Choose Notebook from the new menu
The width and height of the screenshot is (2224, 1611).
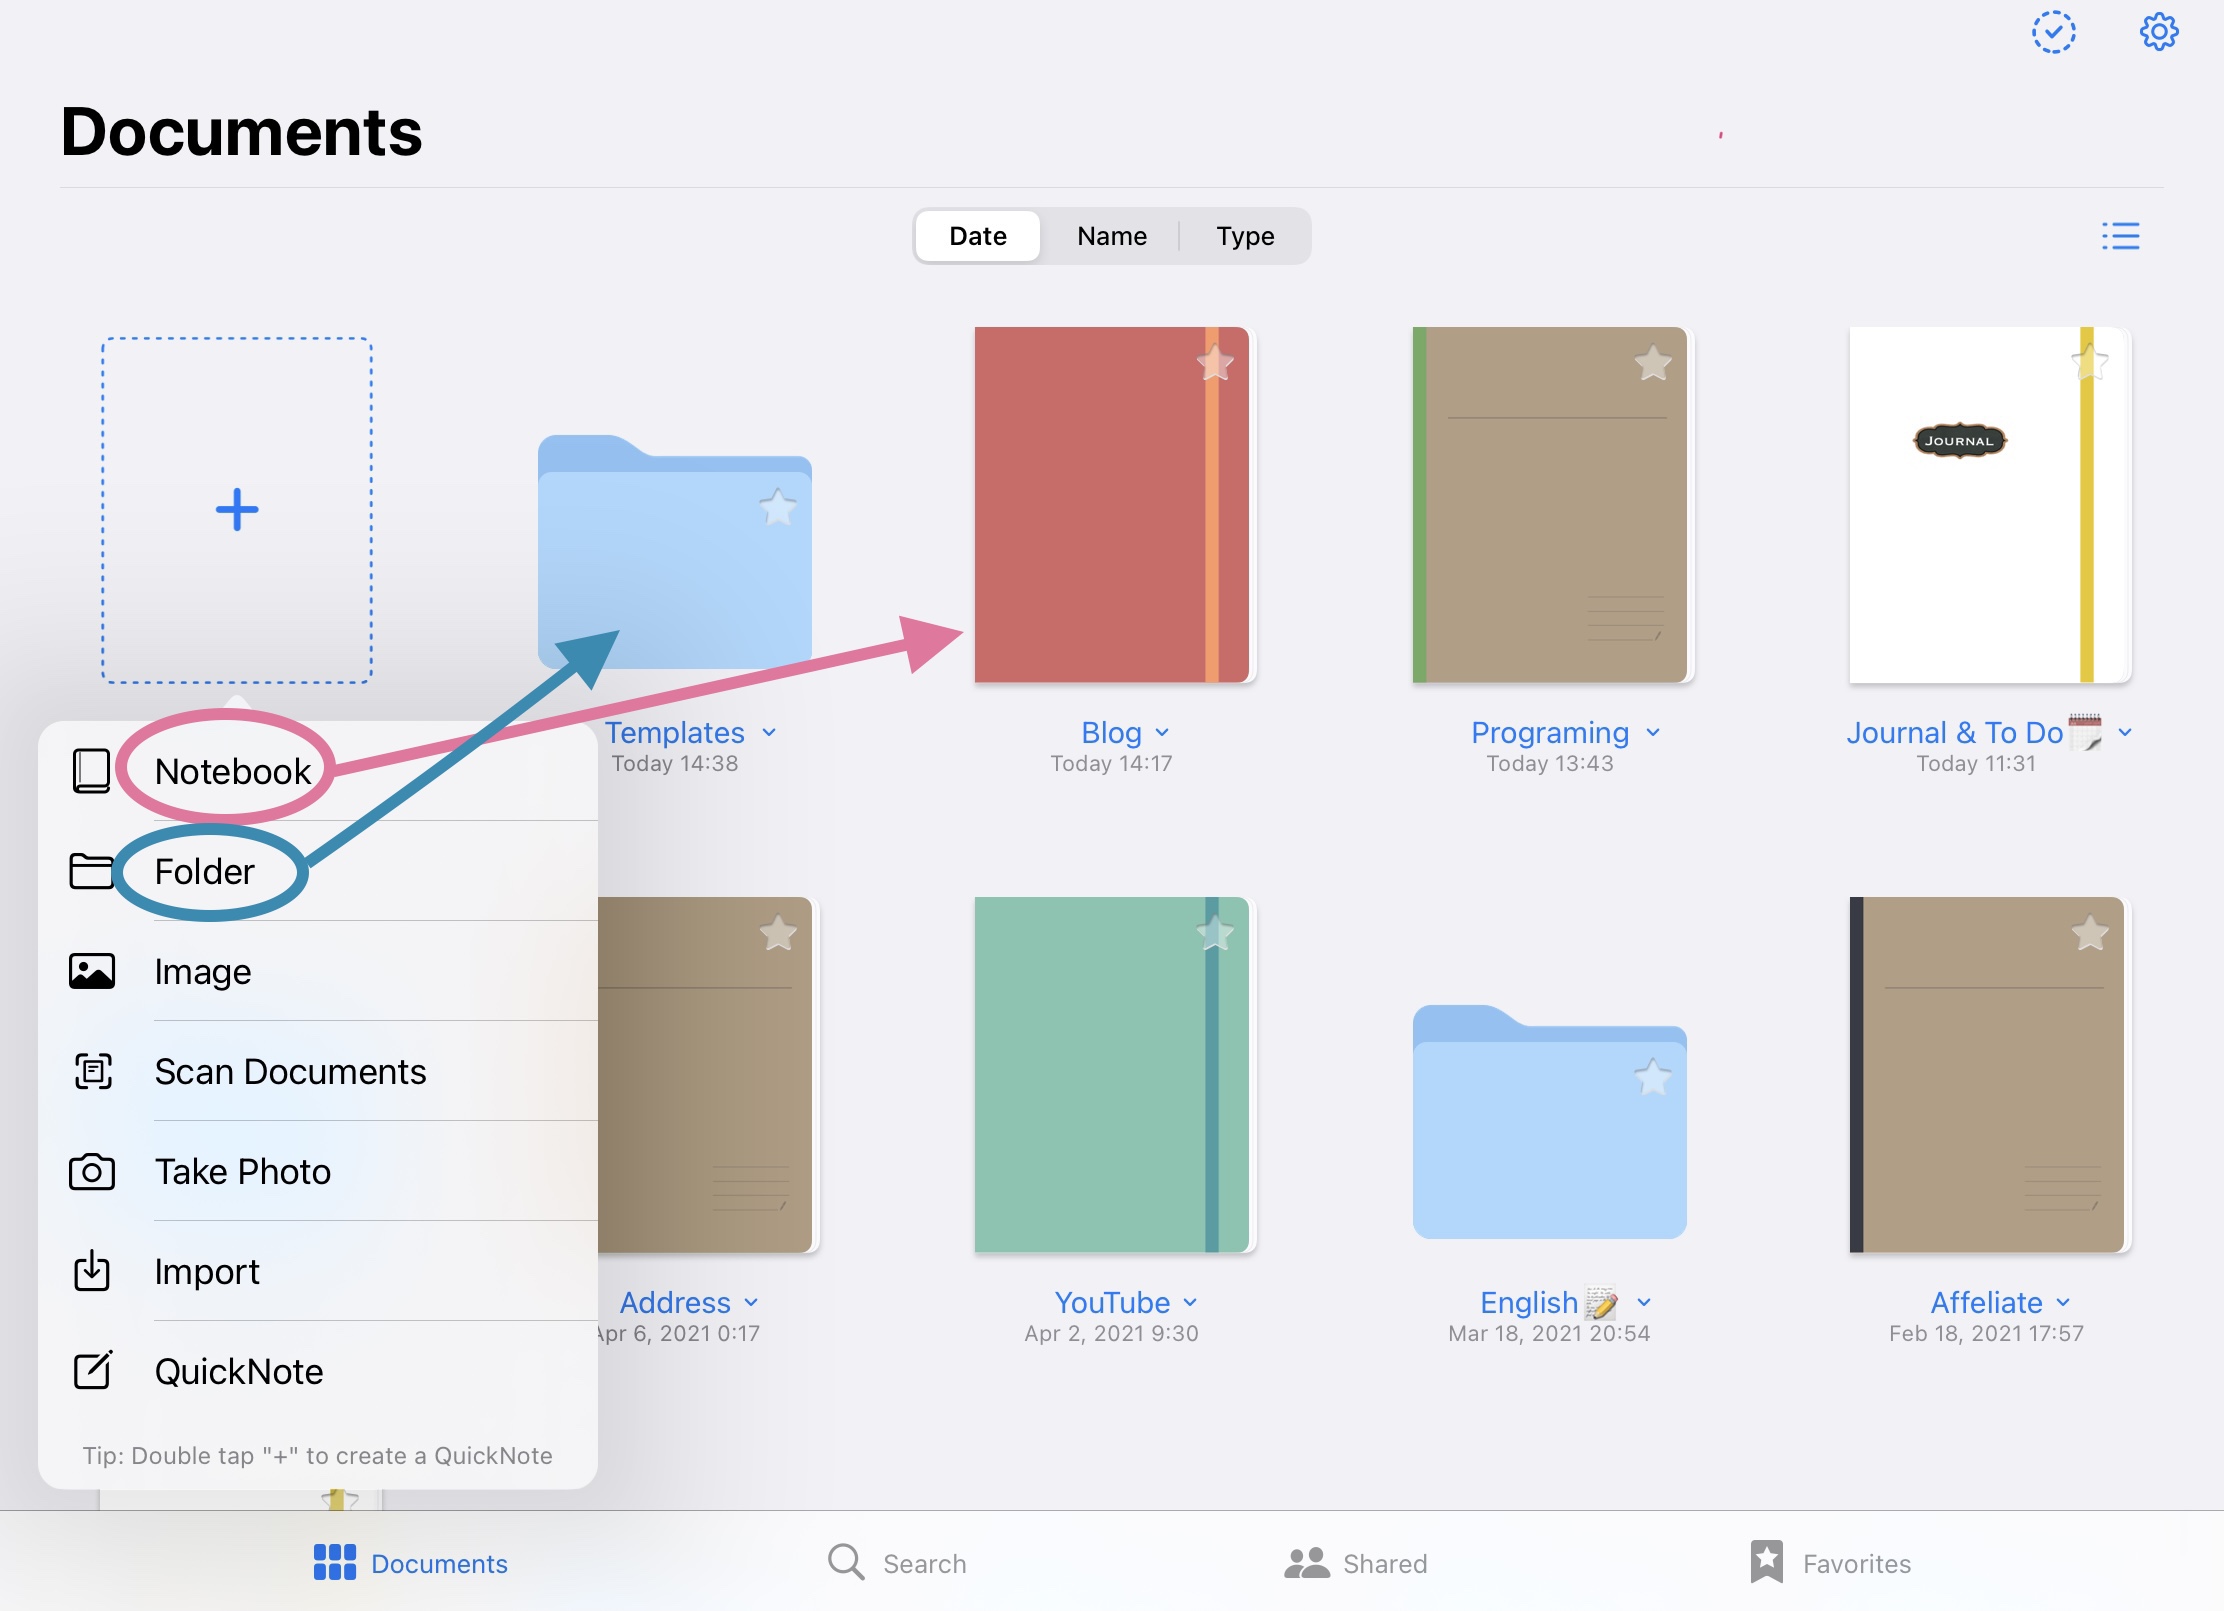tap(232, 772)
